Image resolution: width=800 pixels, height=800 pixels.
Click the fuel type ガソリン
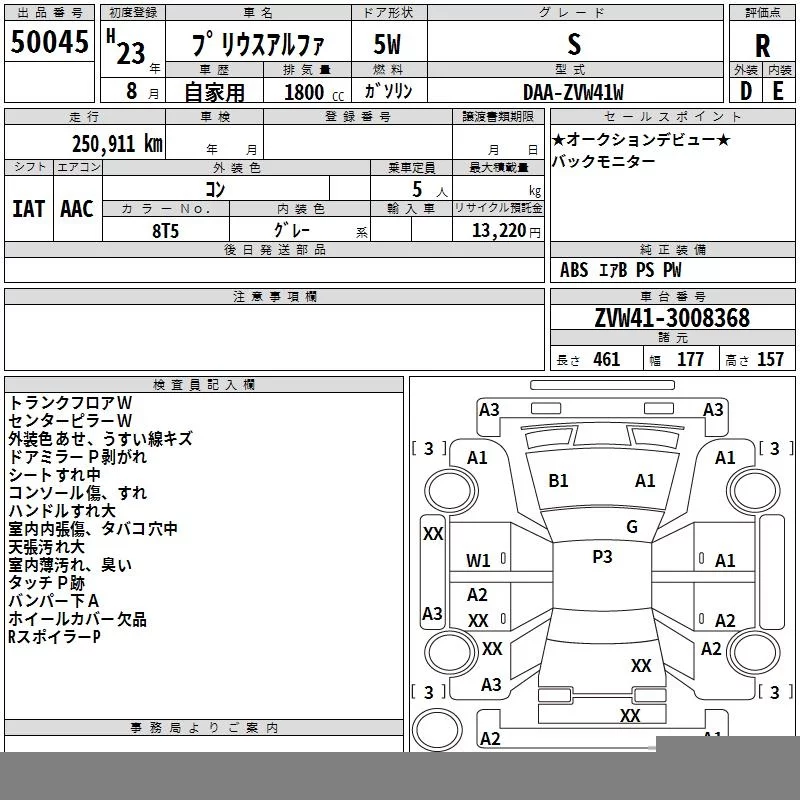click(x=388, y=91)
